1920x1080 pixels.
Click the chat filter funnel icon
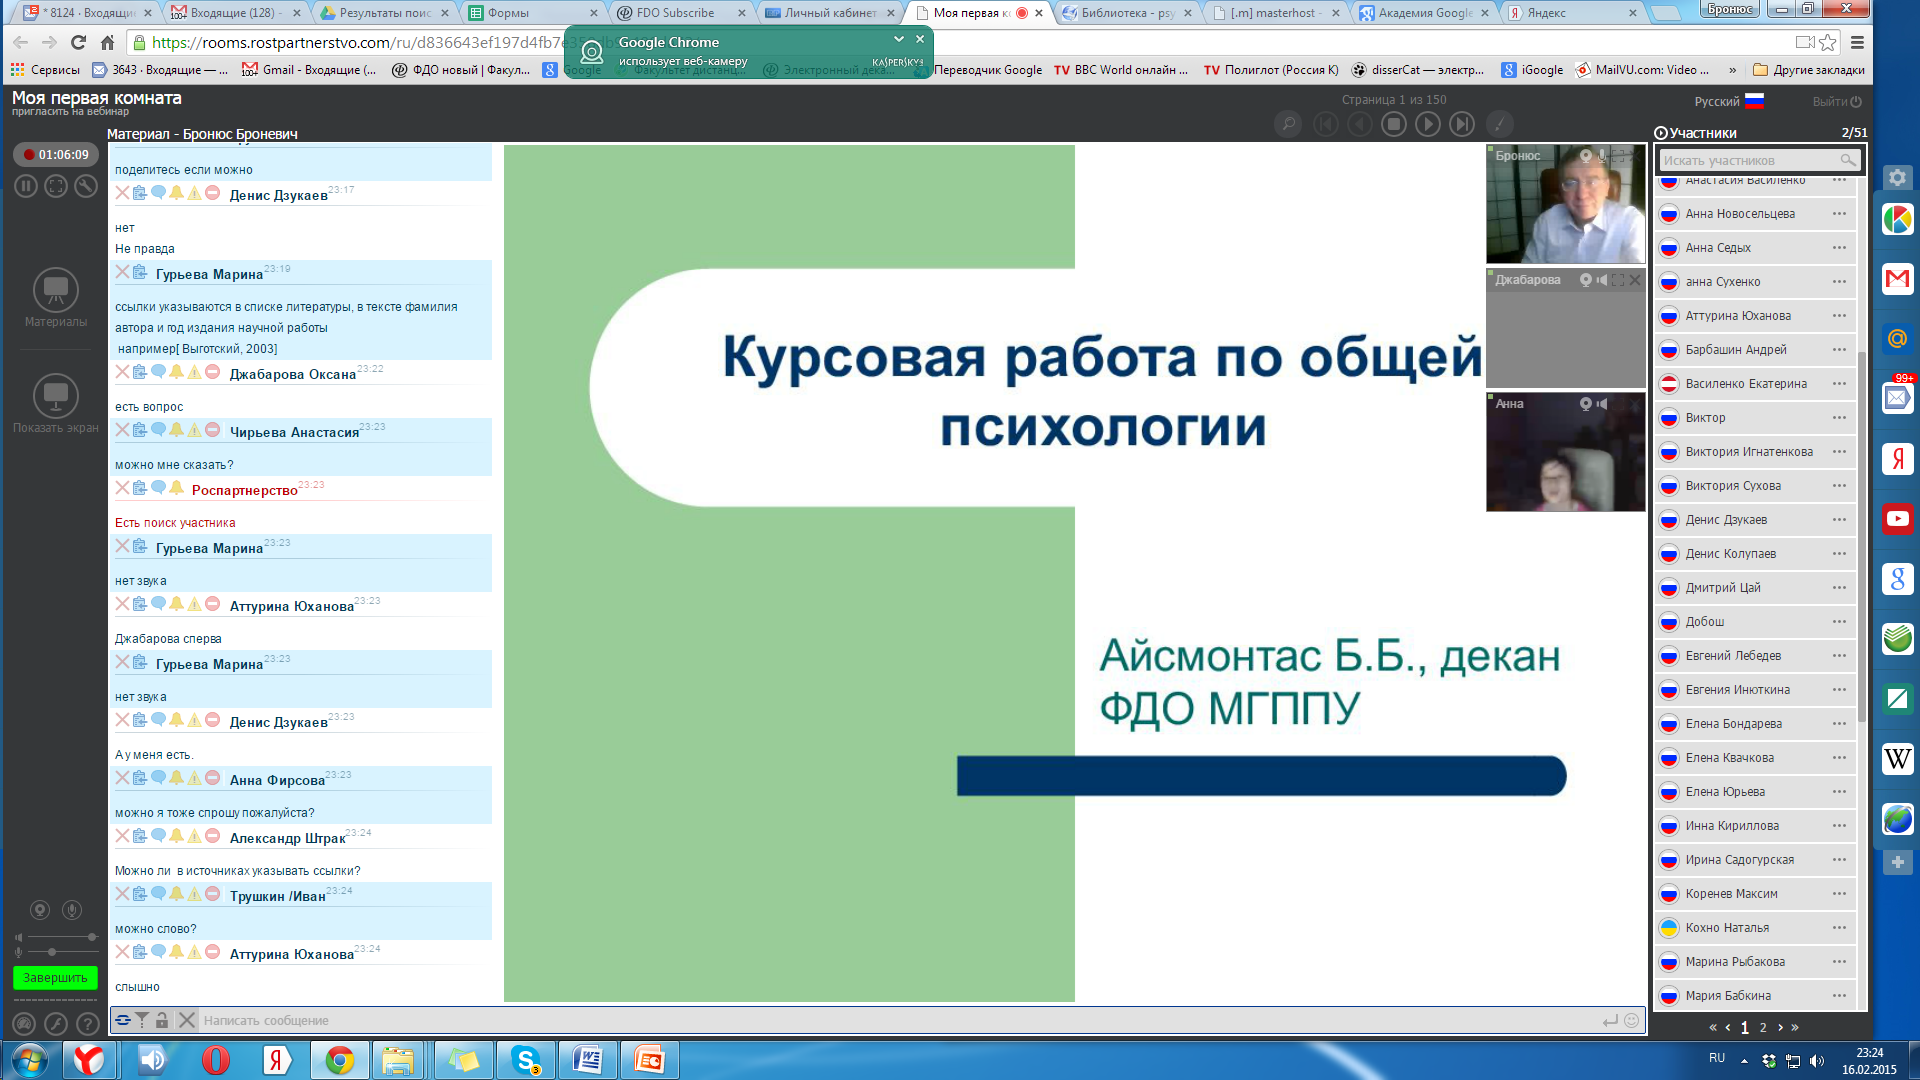[142, 1020]
